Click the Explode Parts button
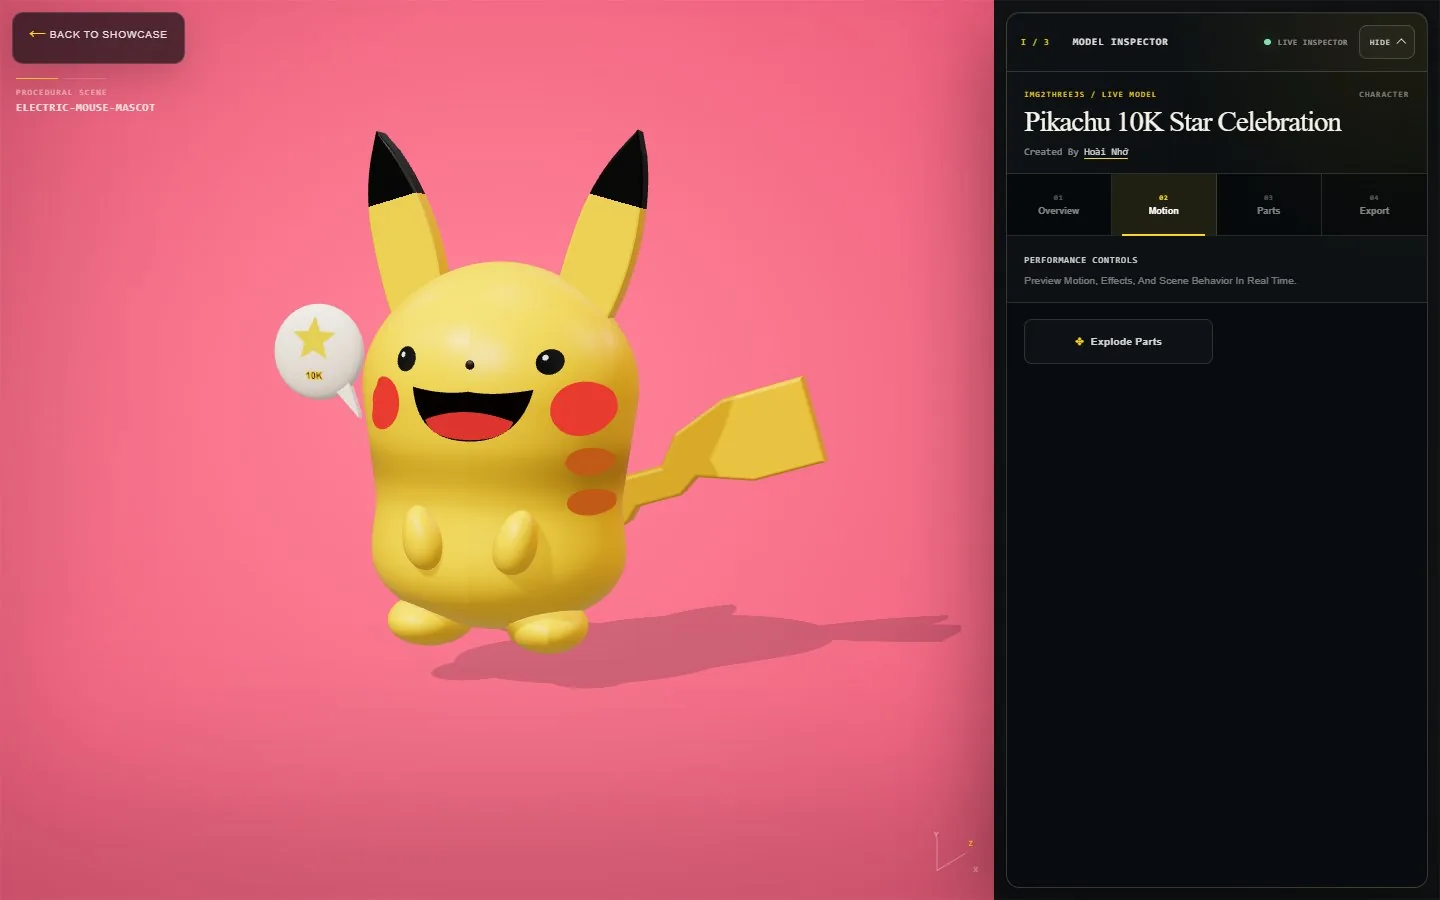This screenshot has height=900, width=1440. pyautogui.click(x=1118, y=342)
